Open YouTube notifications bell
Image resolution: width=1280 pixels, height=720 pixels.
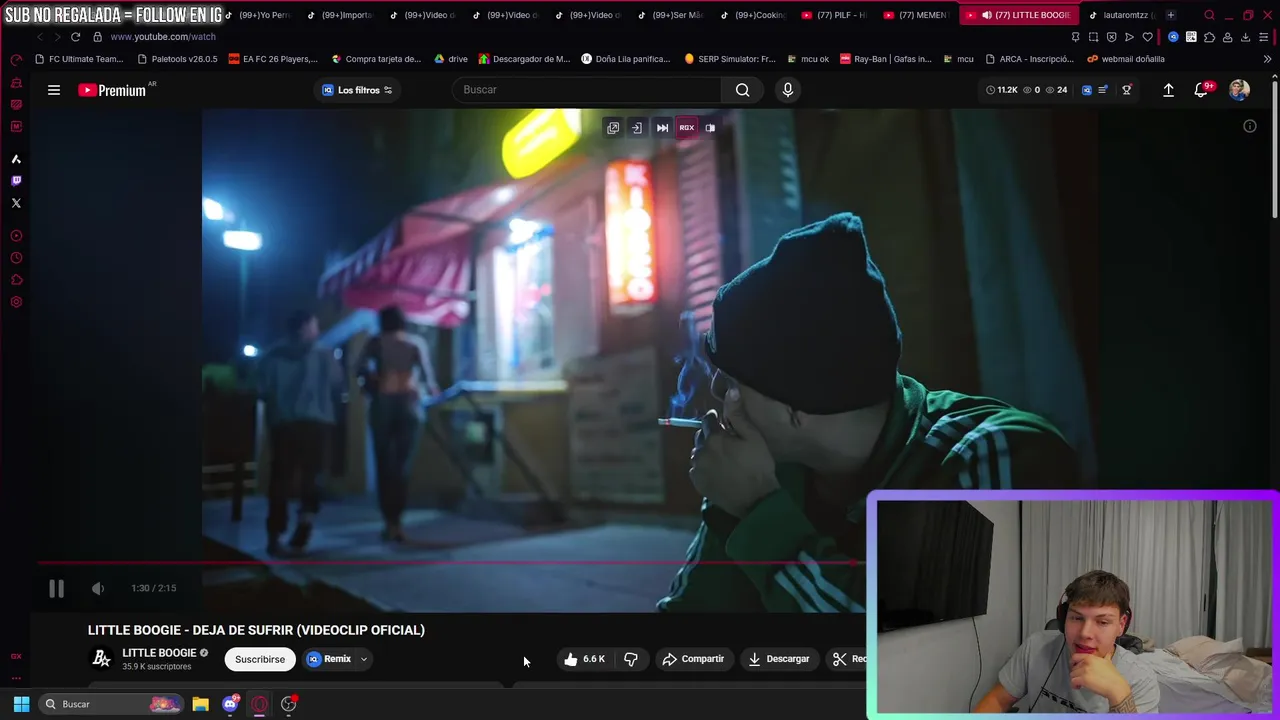click(1201, 90)
